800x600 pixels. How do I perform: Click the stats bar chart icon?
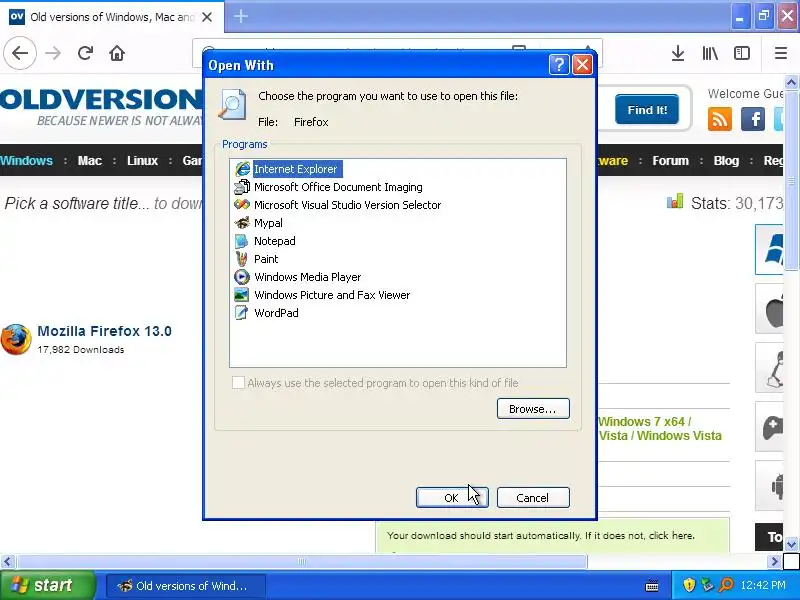(x=674, y=201)
